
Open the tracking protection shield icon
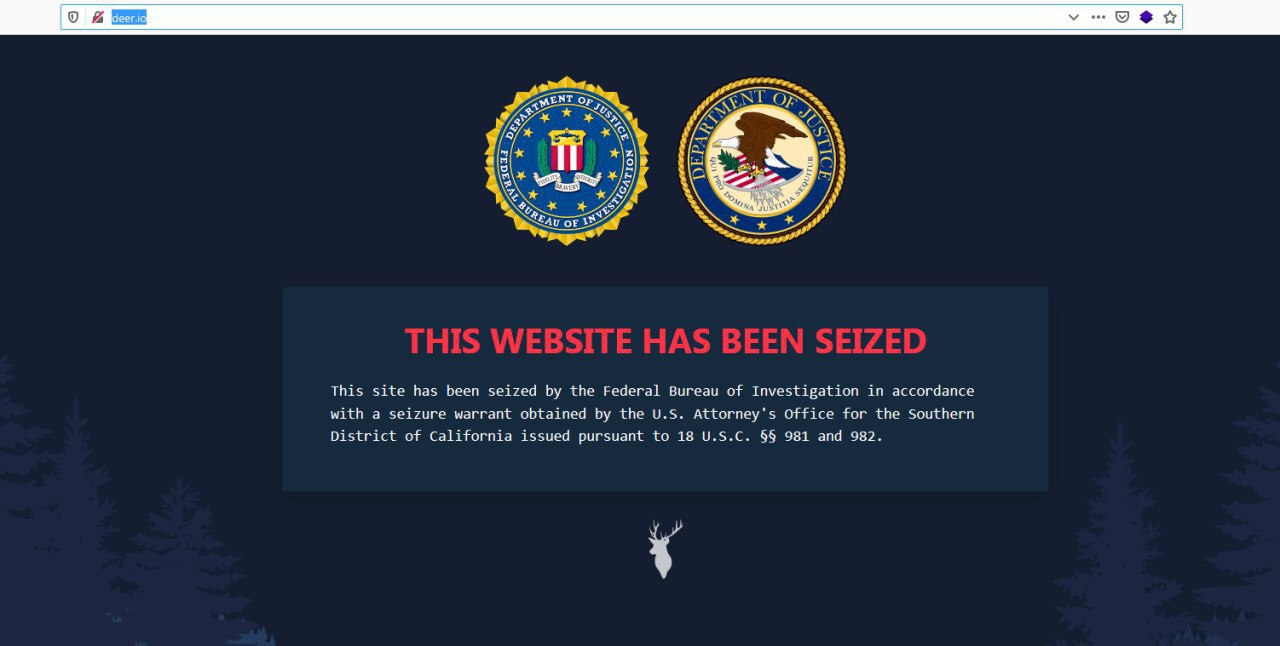[x=73, y=17]
